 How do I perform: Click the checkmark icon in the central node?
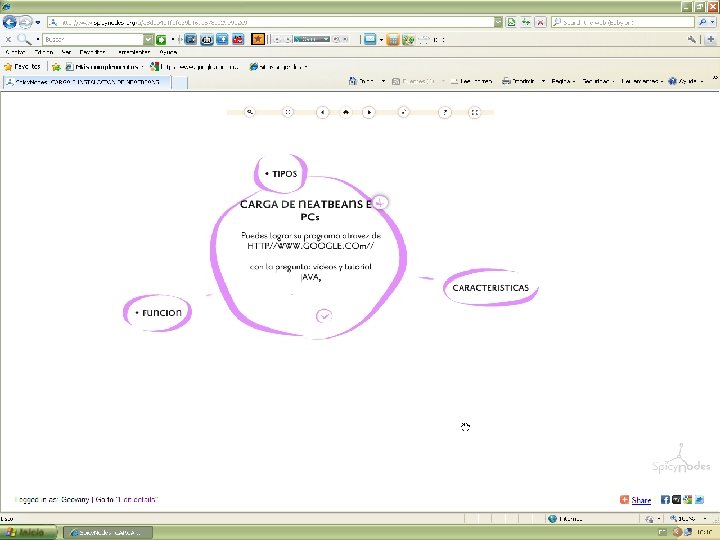point(324,316)
